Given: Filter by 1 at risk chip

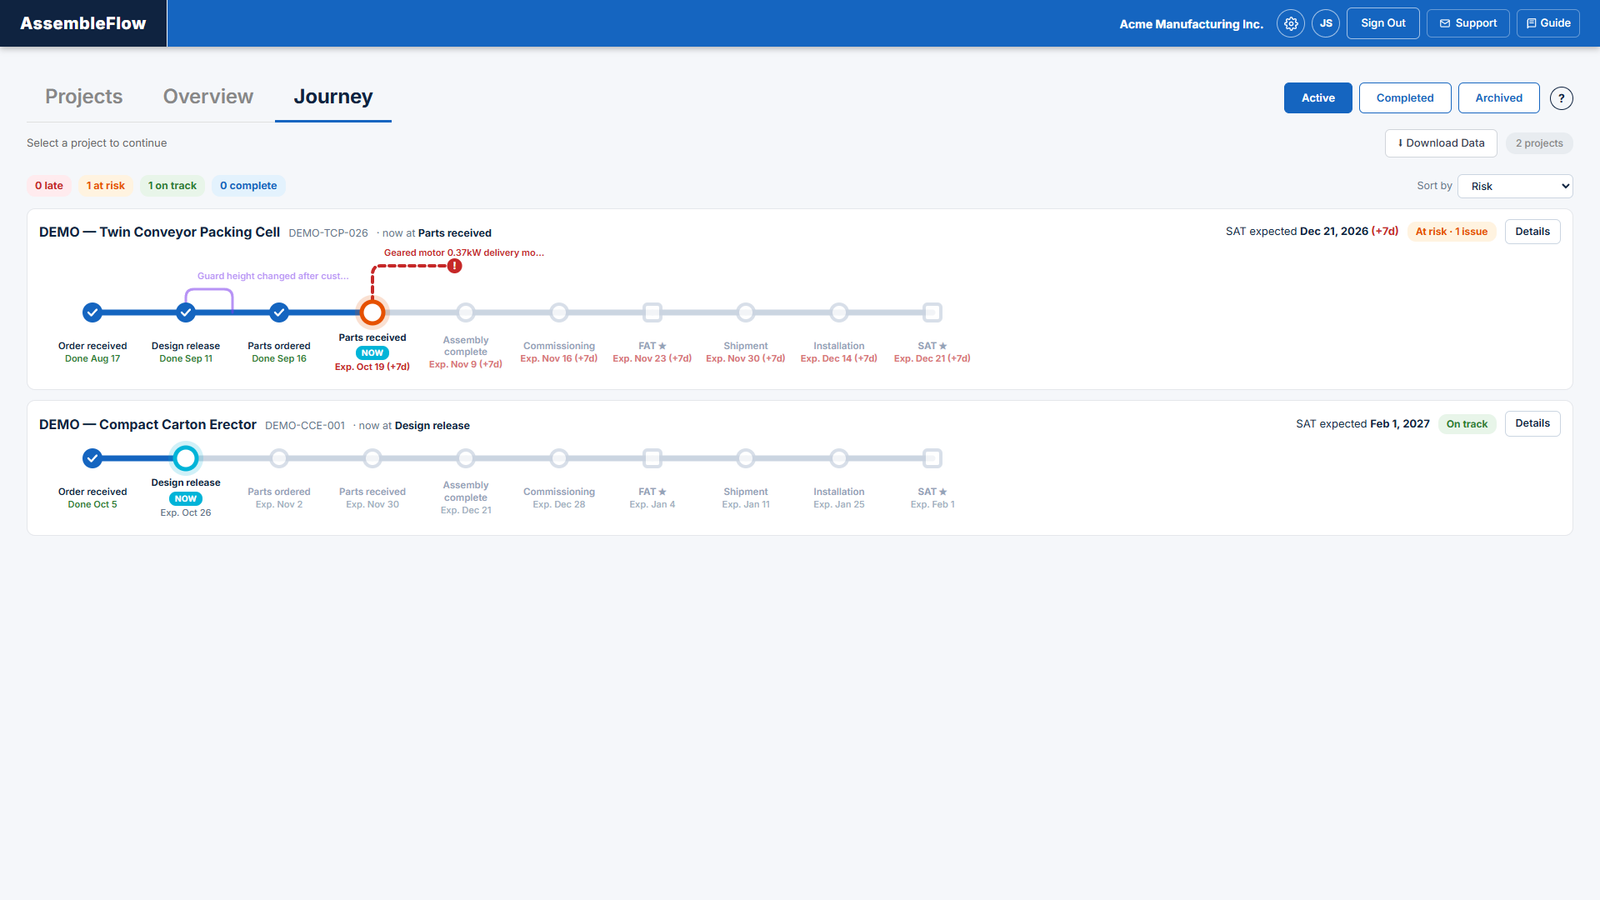Looking at the screenshot, I should coord(106,186).
